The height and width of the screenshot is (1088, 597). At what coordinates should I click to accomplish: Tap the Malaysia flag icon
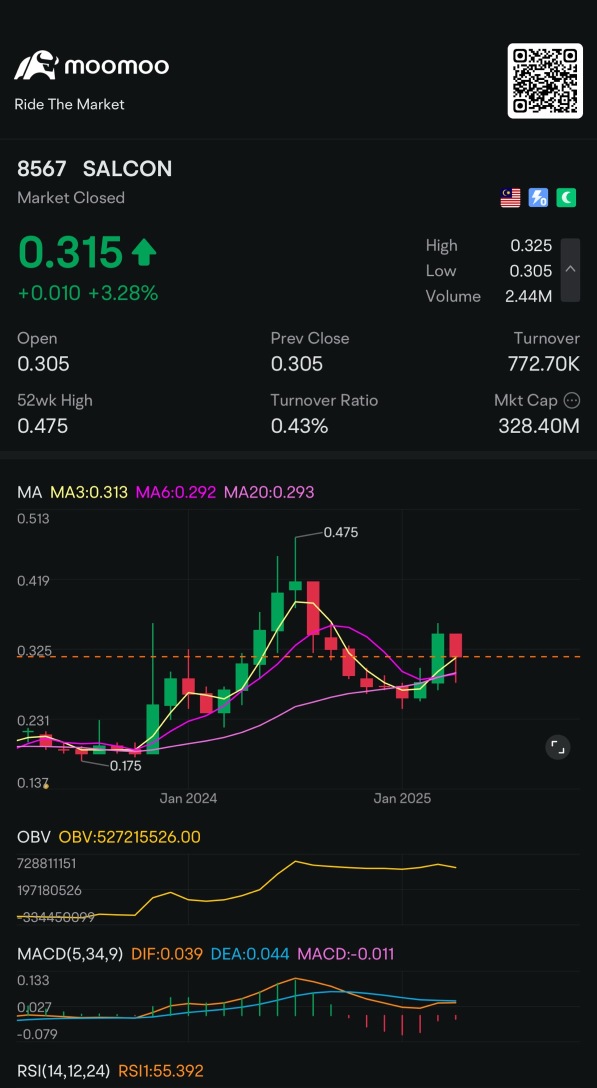(x=510, y=198)
